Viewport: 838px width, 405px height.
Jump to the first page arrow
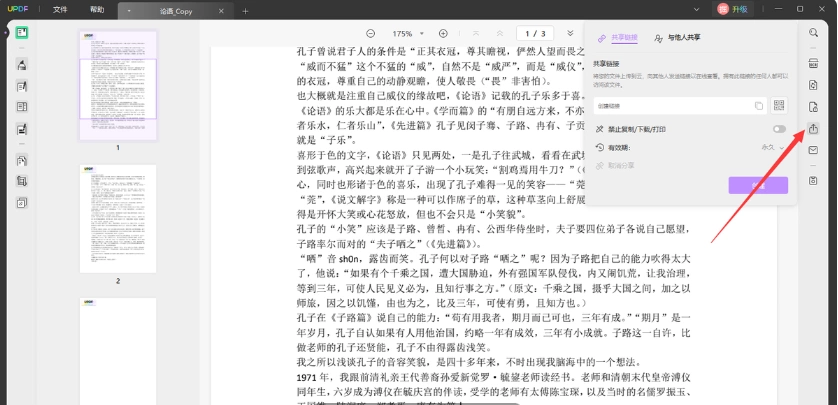(x=476, y=33)
